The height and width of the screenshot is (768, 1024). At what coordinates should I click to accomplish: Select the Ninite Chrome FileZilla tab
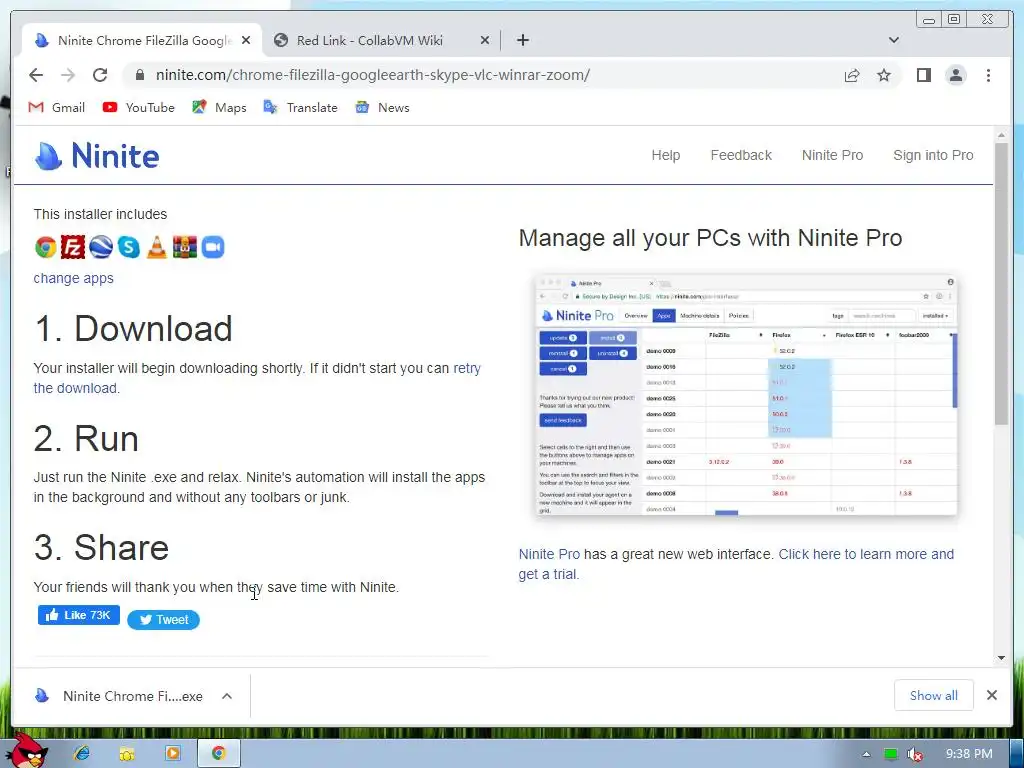[142, 40]
